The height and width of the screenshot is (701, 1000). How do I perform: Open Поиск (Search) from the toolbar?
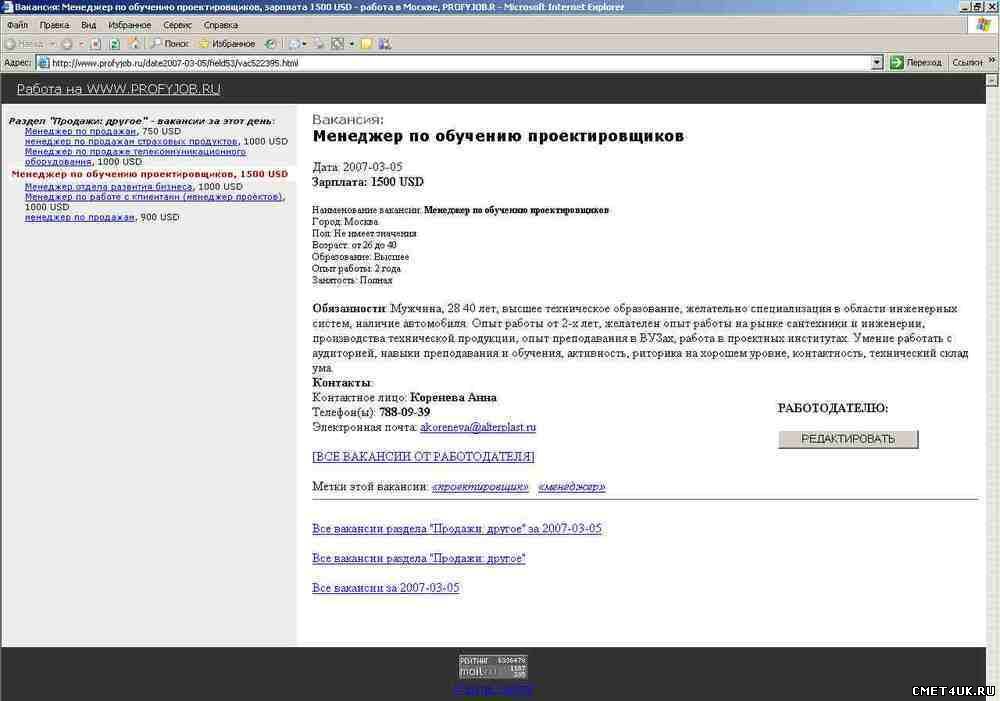(170, 44)
